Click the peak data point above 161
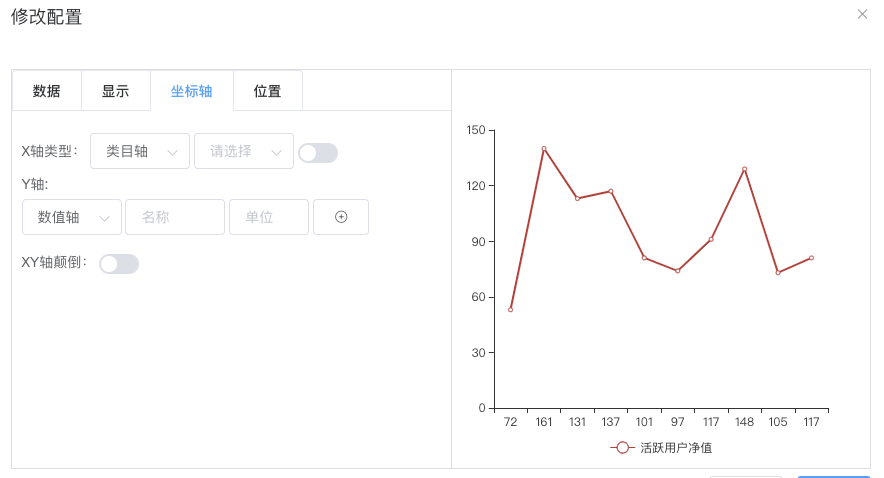 [544, 149]
